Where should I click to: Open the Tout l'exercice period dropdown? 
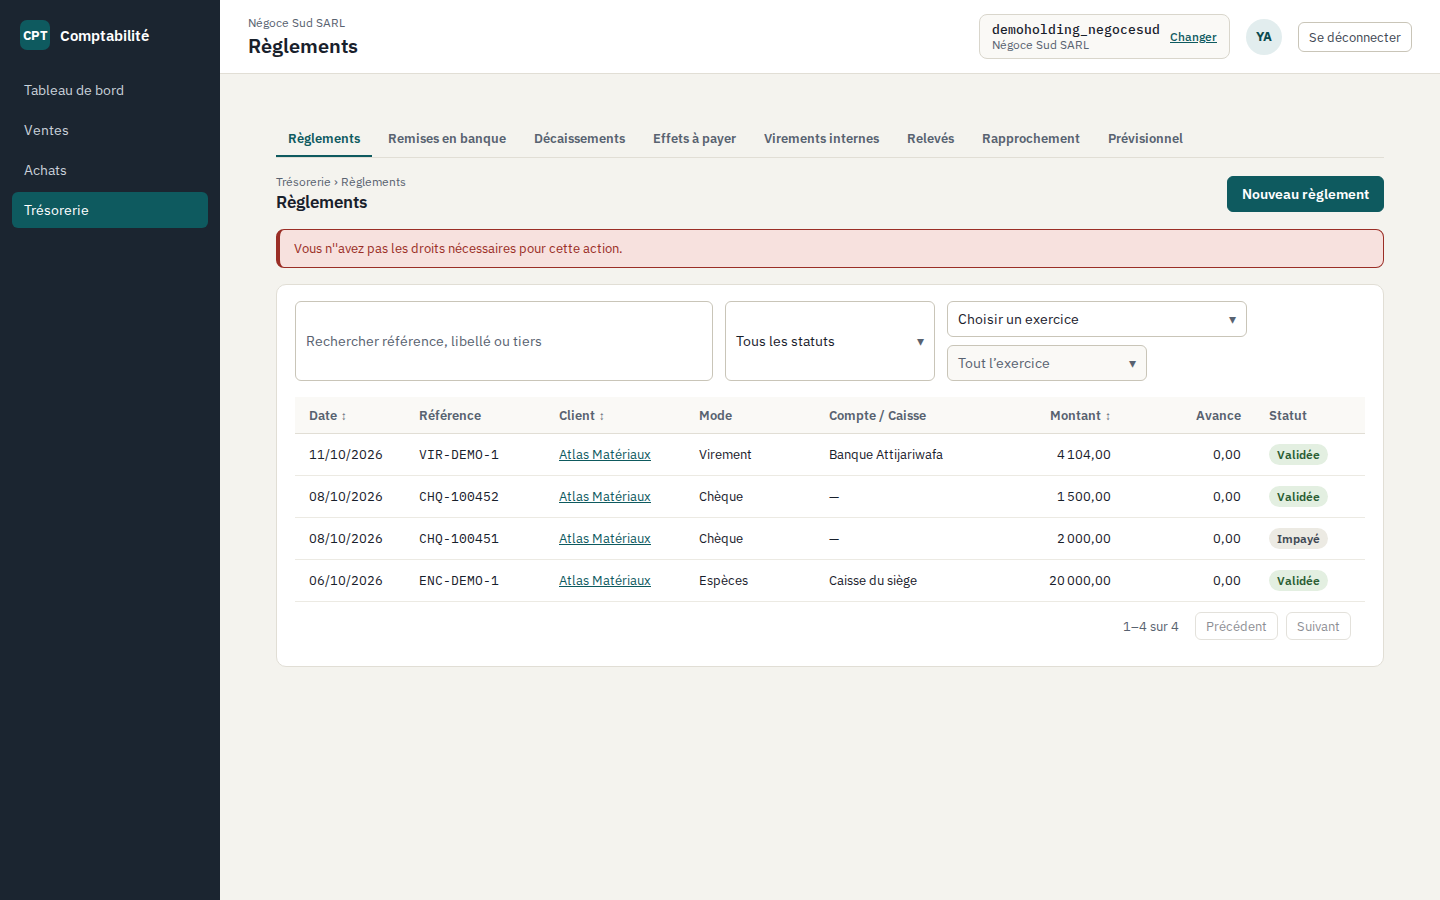[1047, 363]
